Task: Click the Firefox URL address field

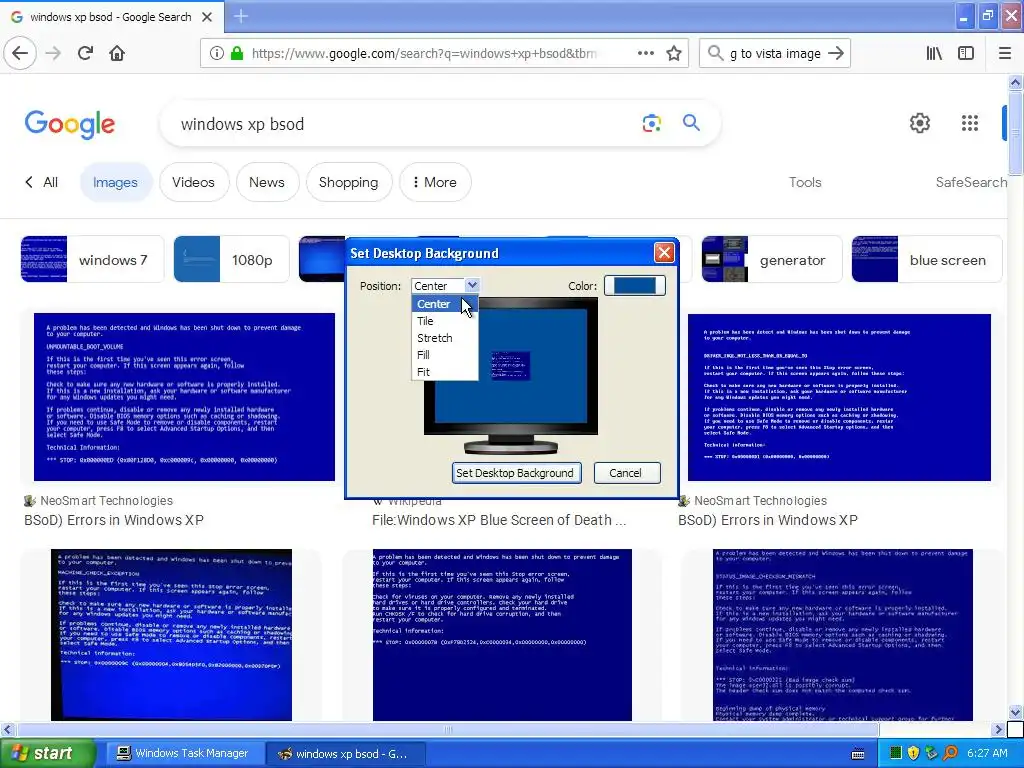Action: click(x=424, y=54)
